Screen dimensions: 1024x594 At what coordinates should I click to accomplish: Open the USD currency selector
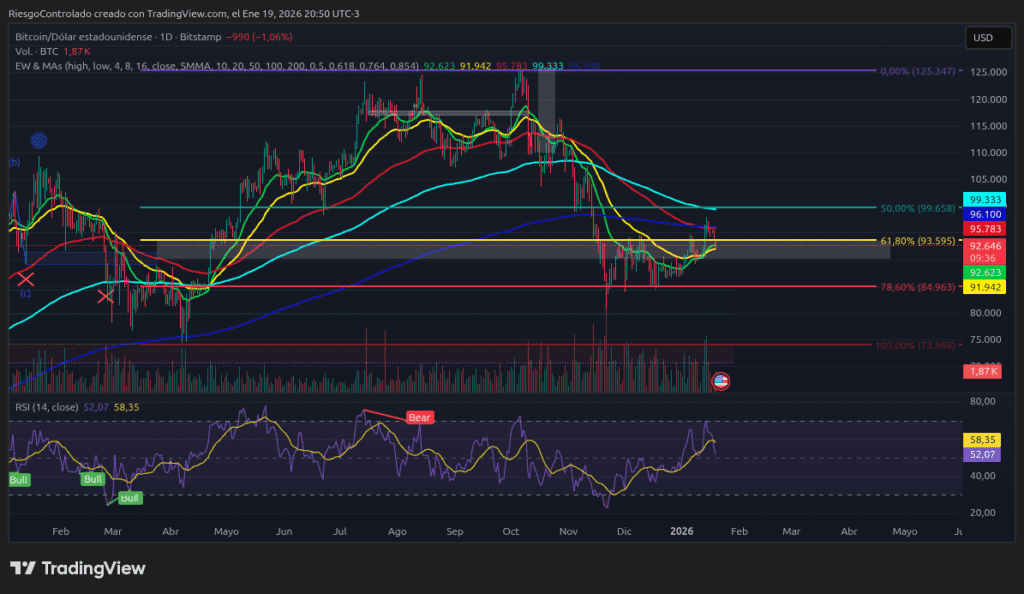983,38
